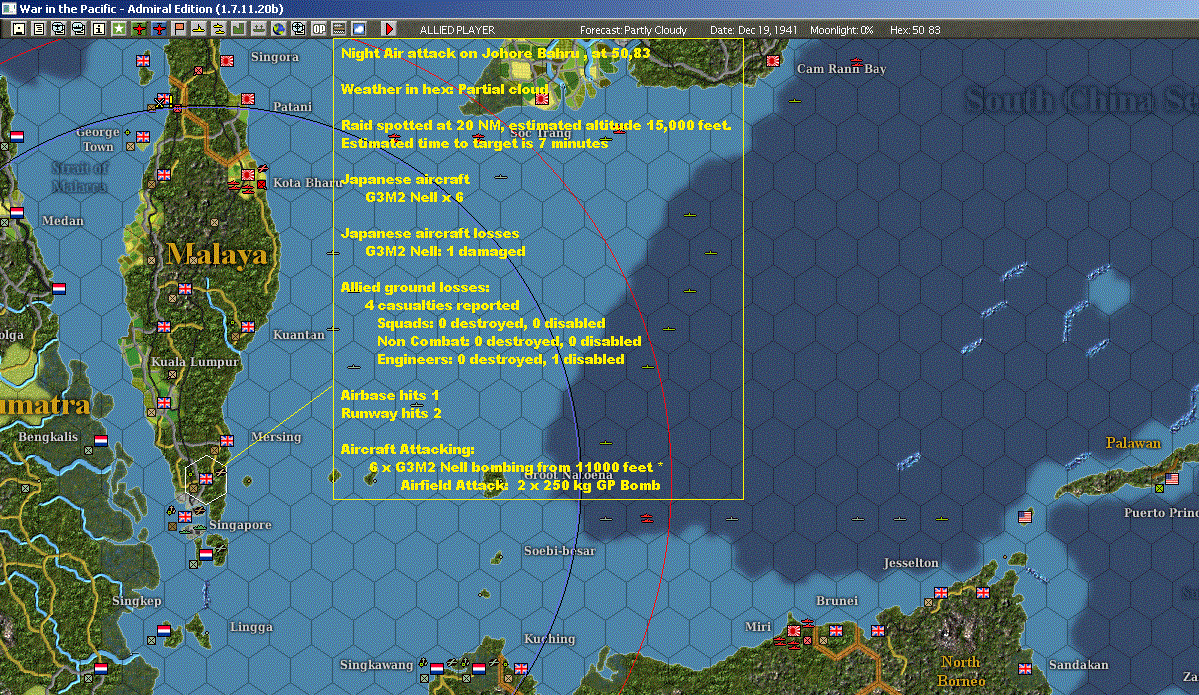Select the Japanese flag base at Patani
Image resolution: width=1199 pixels, height=695 pixels.
pos(248,99)
